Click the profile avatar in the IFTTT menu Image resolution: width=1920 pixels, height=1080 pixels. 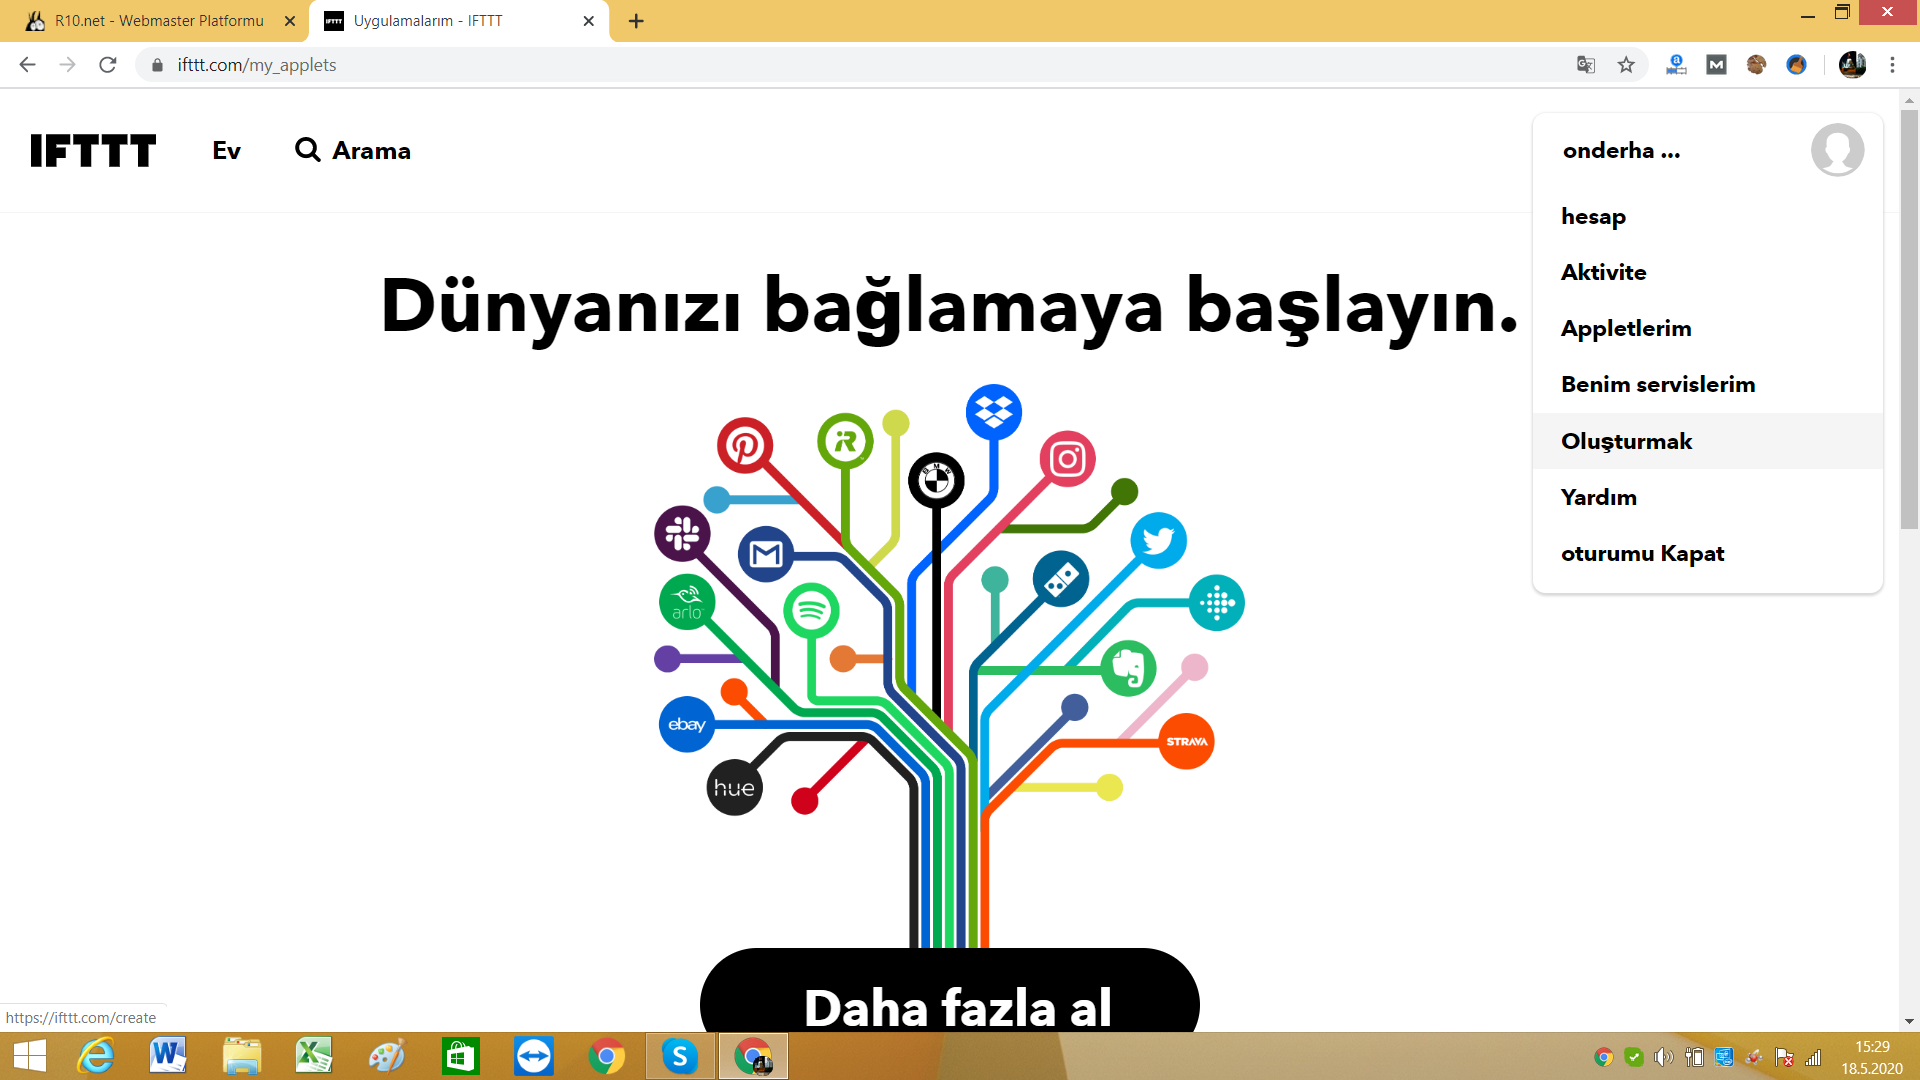click(x=1837, y=150)
